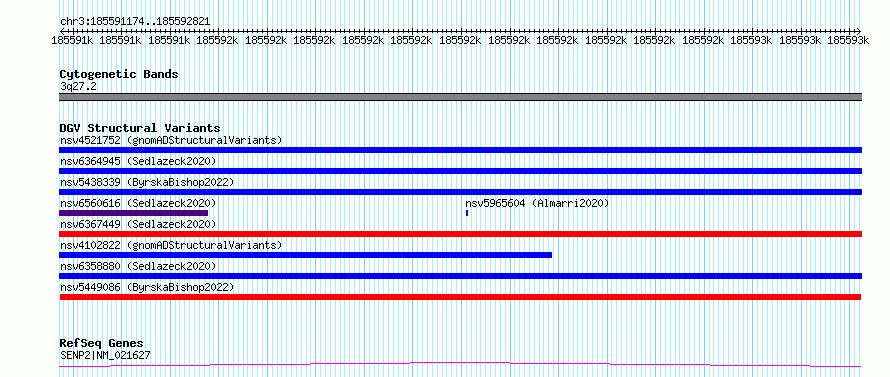Click the SENP2|NM_021627 gene label
Screen dimensions: 890x377
point(105,355)
